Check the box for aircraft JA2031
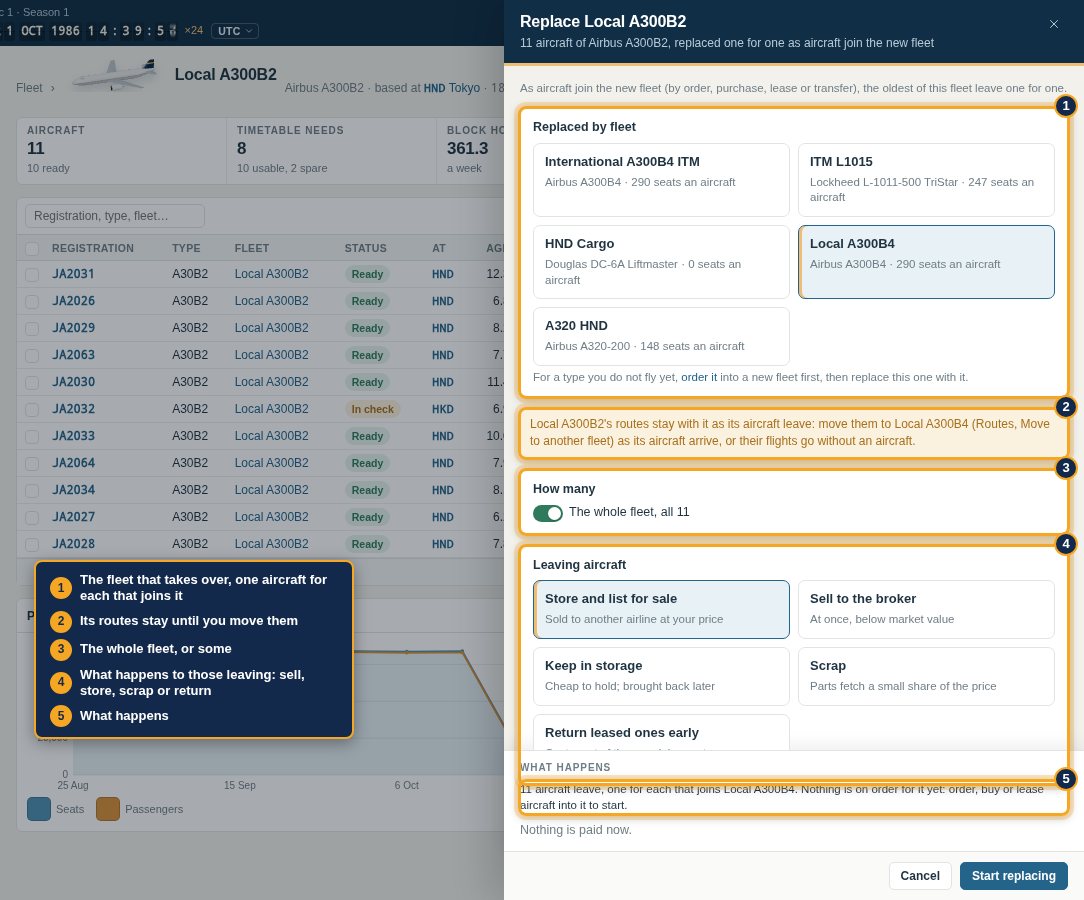The height and width of the screenshot is (900, 1084). [32, 274]
